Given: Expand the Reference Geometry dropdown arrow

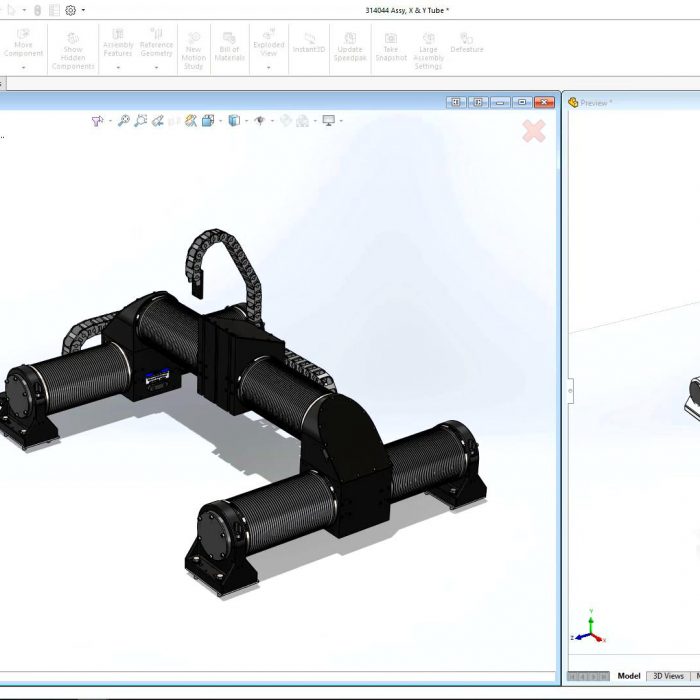Looking at the screenshot, I should (x=156, y=67).
